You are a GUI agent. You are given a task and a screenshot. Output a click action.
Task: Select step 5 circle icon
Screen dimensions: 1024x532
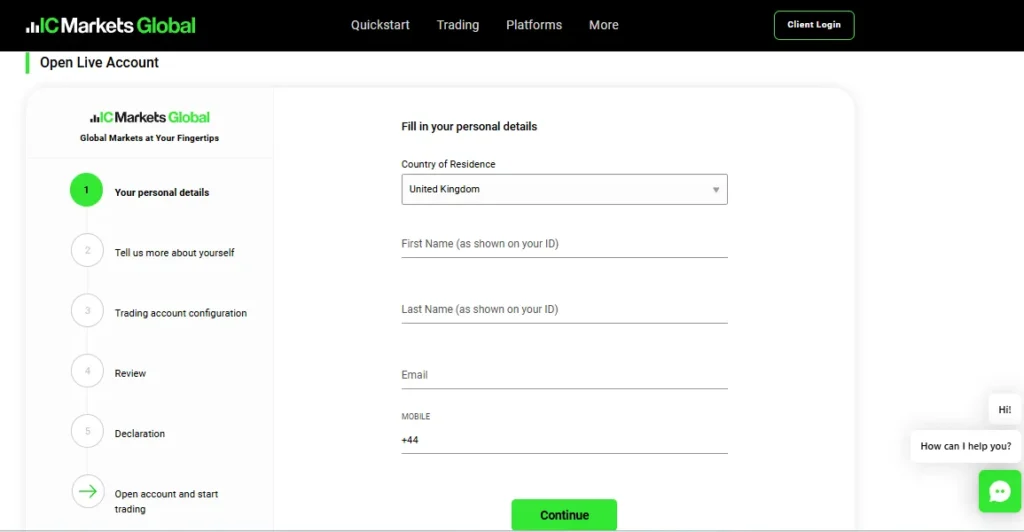[87, 431]
